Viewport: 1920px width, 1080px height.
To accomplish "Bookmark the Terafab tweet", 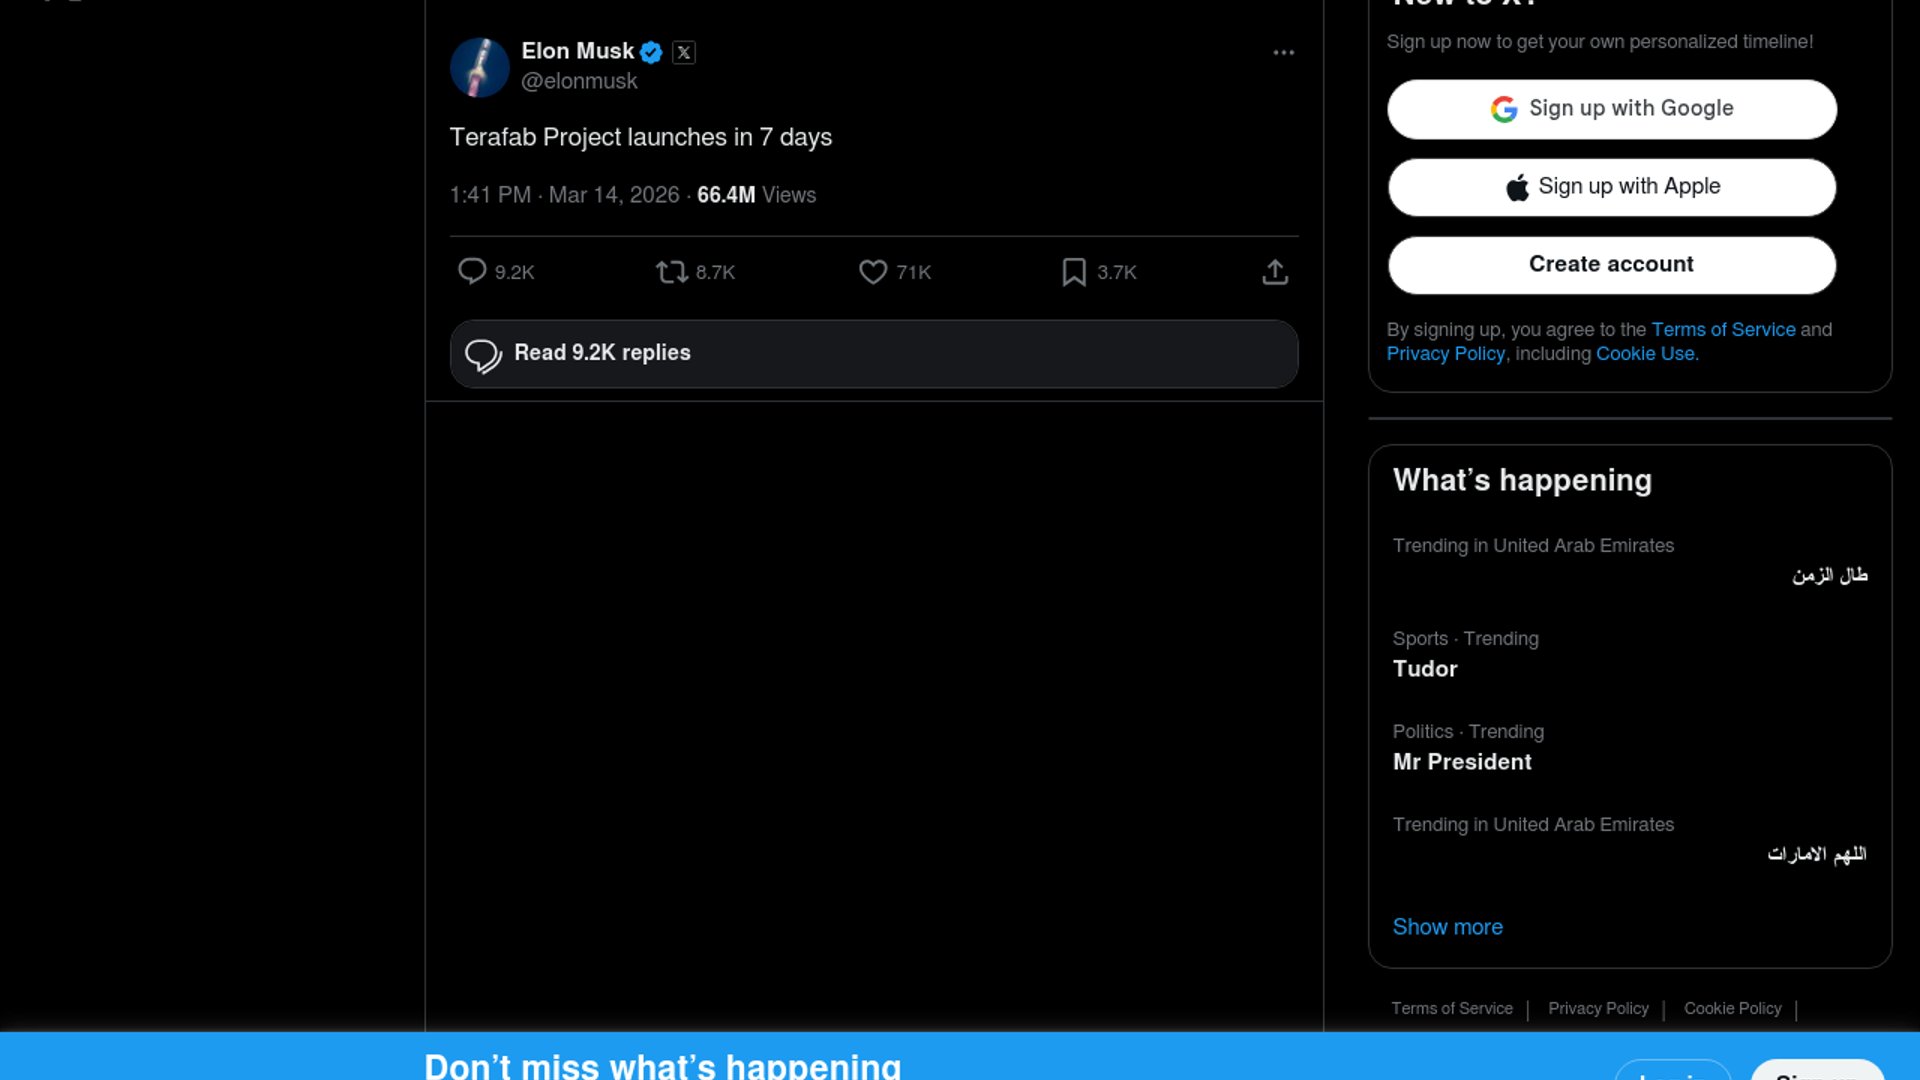I will pyautogui.click(x=1074, y=272).
